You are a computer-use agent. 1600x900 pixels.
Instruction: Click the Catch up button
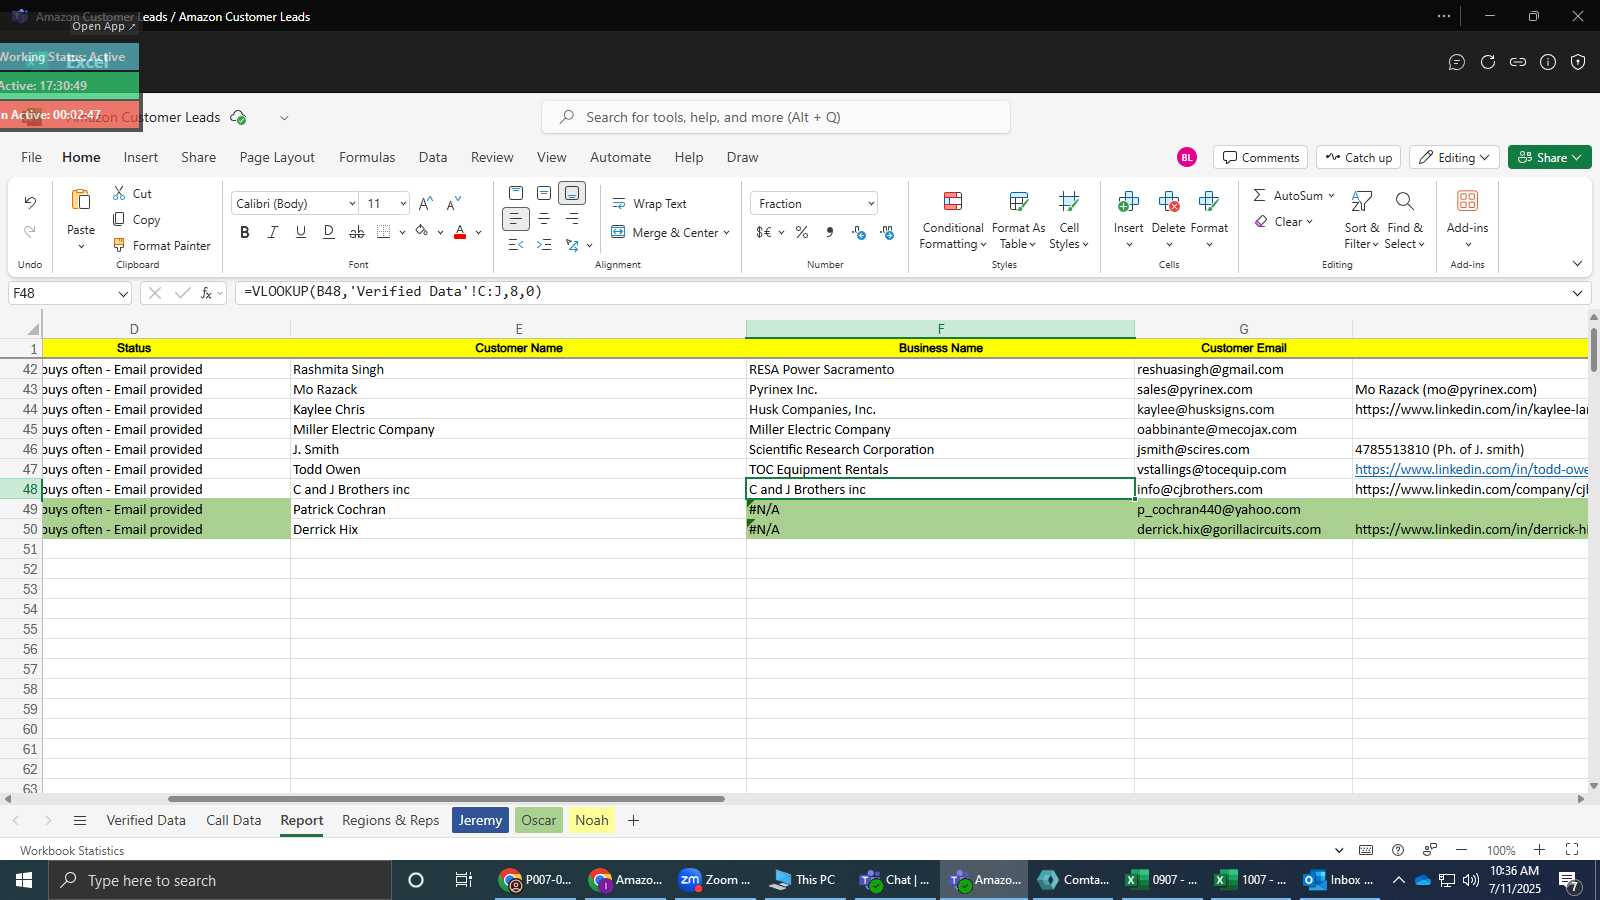(1358, 157)
